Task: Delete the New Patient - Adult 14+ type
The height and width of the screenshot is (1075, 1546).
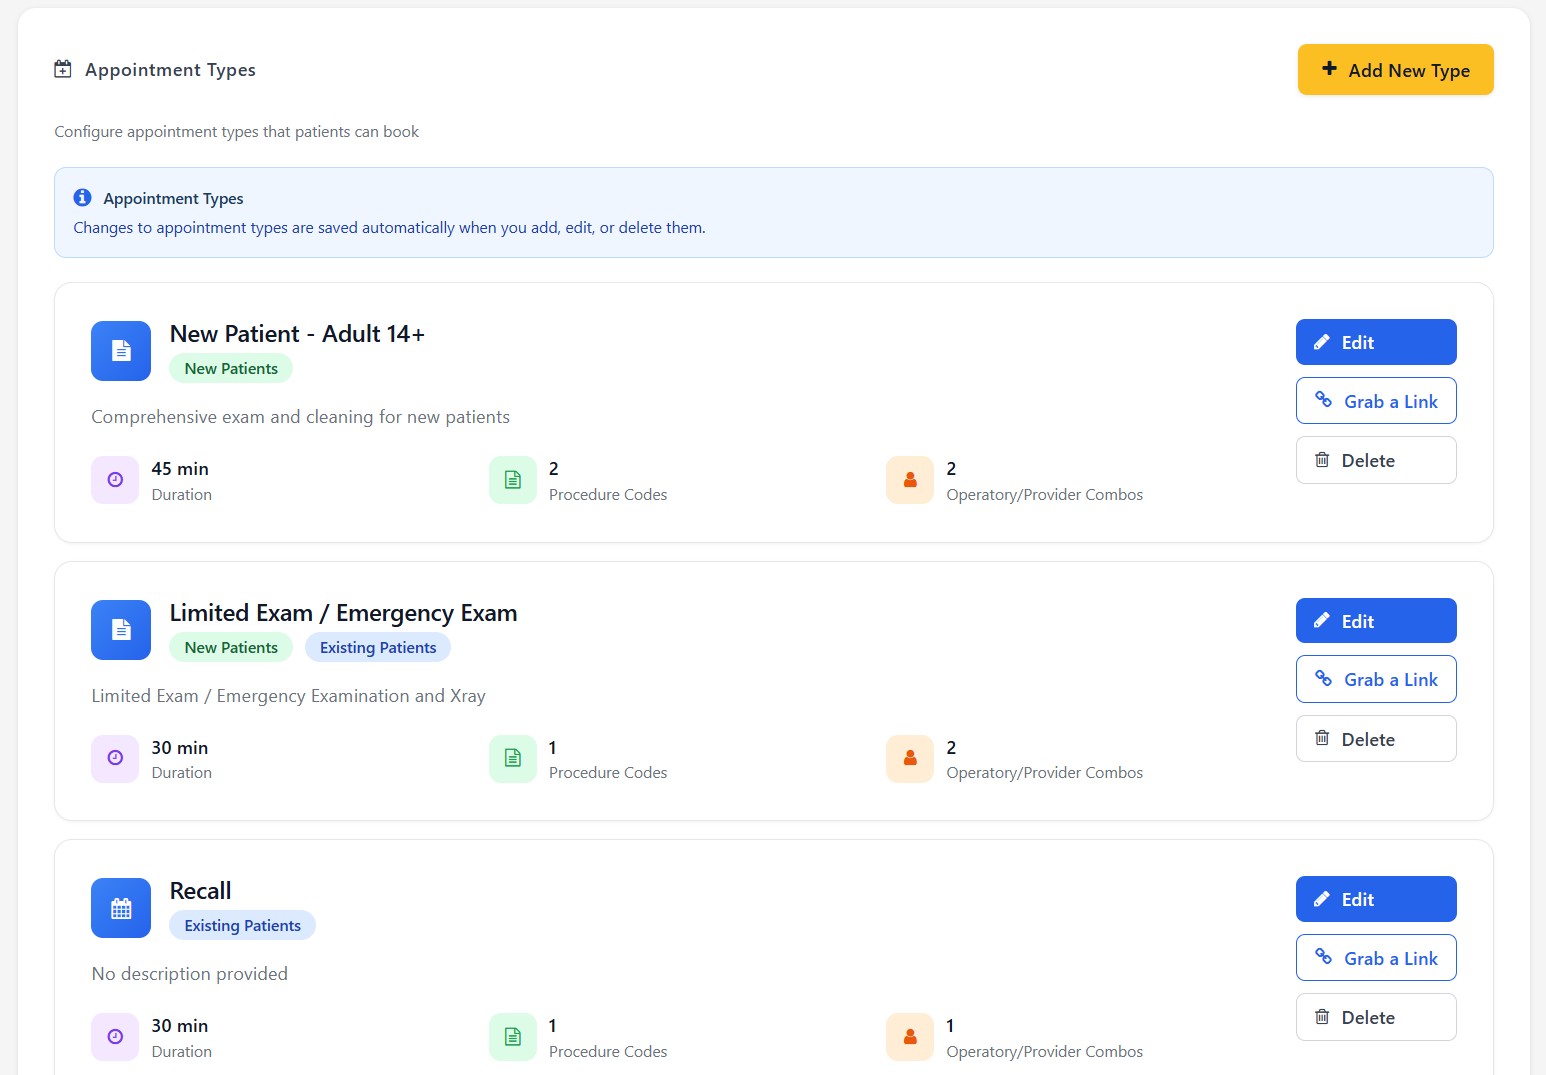Action: [x=1375, y=460]
